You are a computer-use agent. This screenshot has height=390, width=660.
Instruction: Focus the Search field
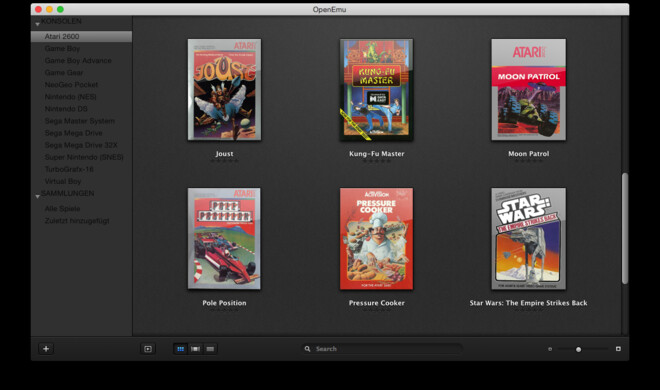tap(382, 349)
